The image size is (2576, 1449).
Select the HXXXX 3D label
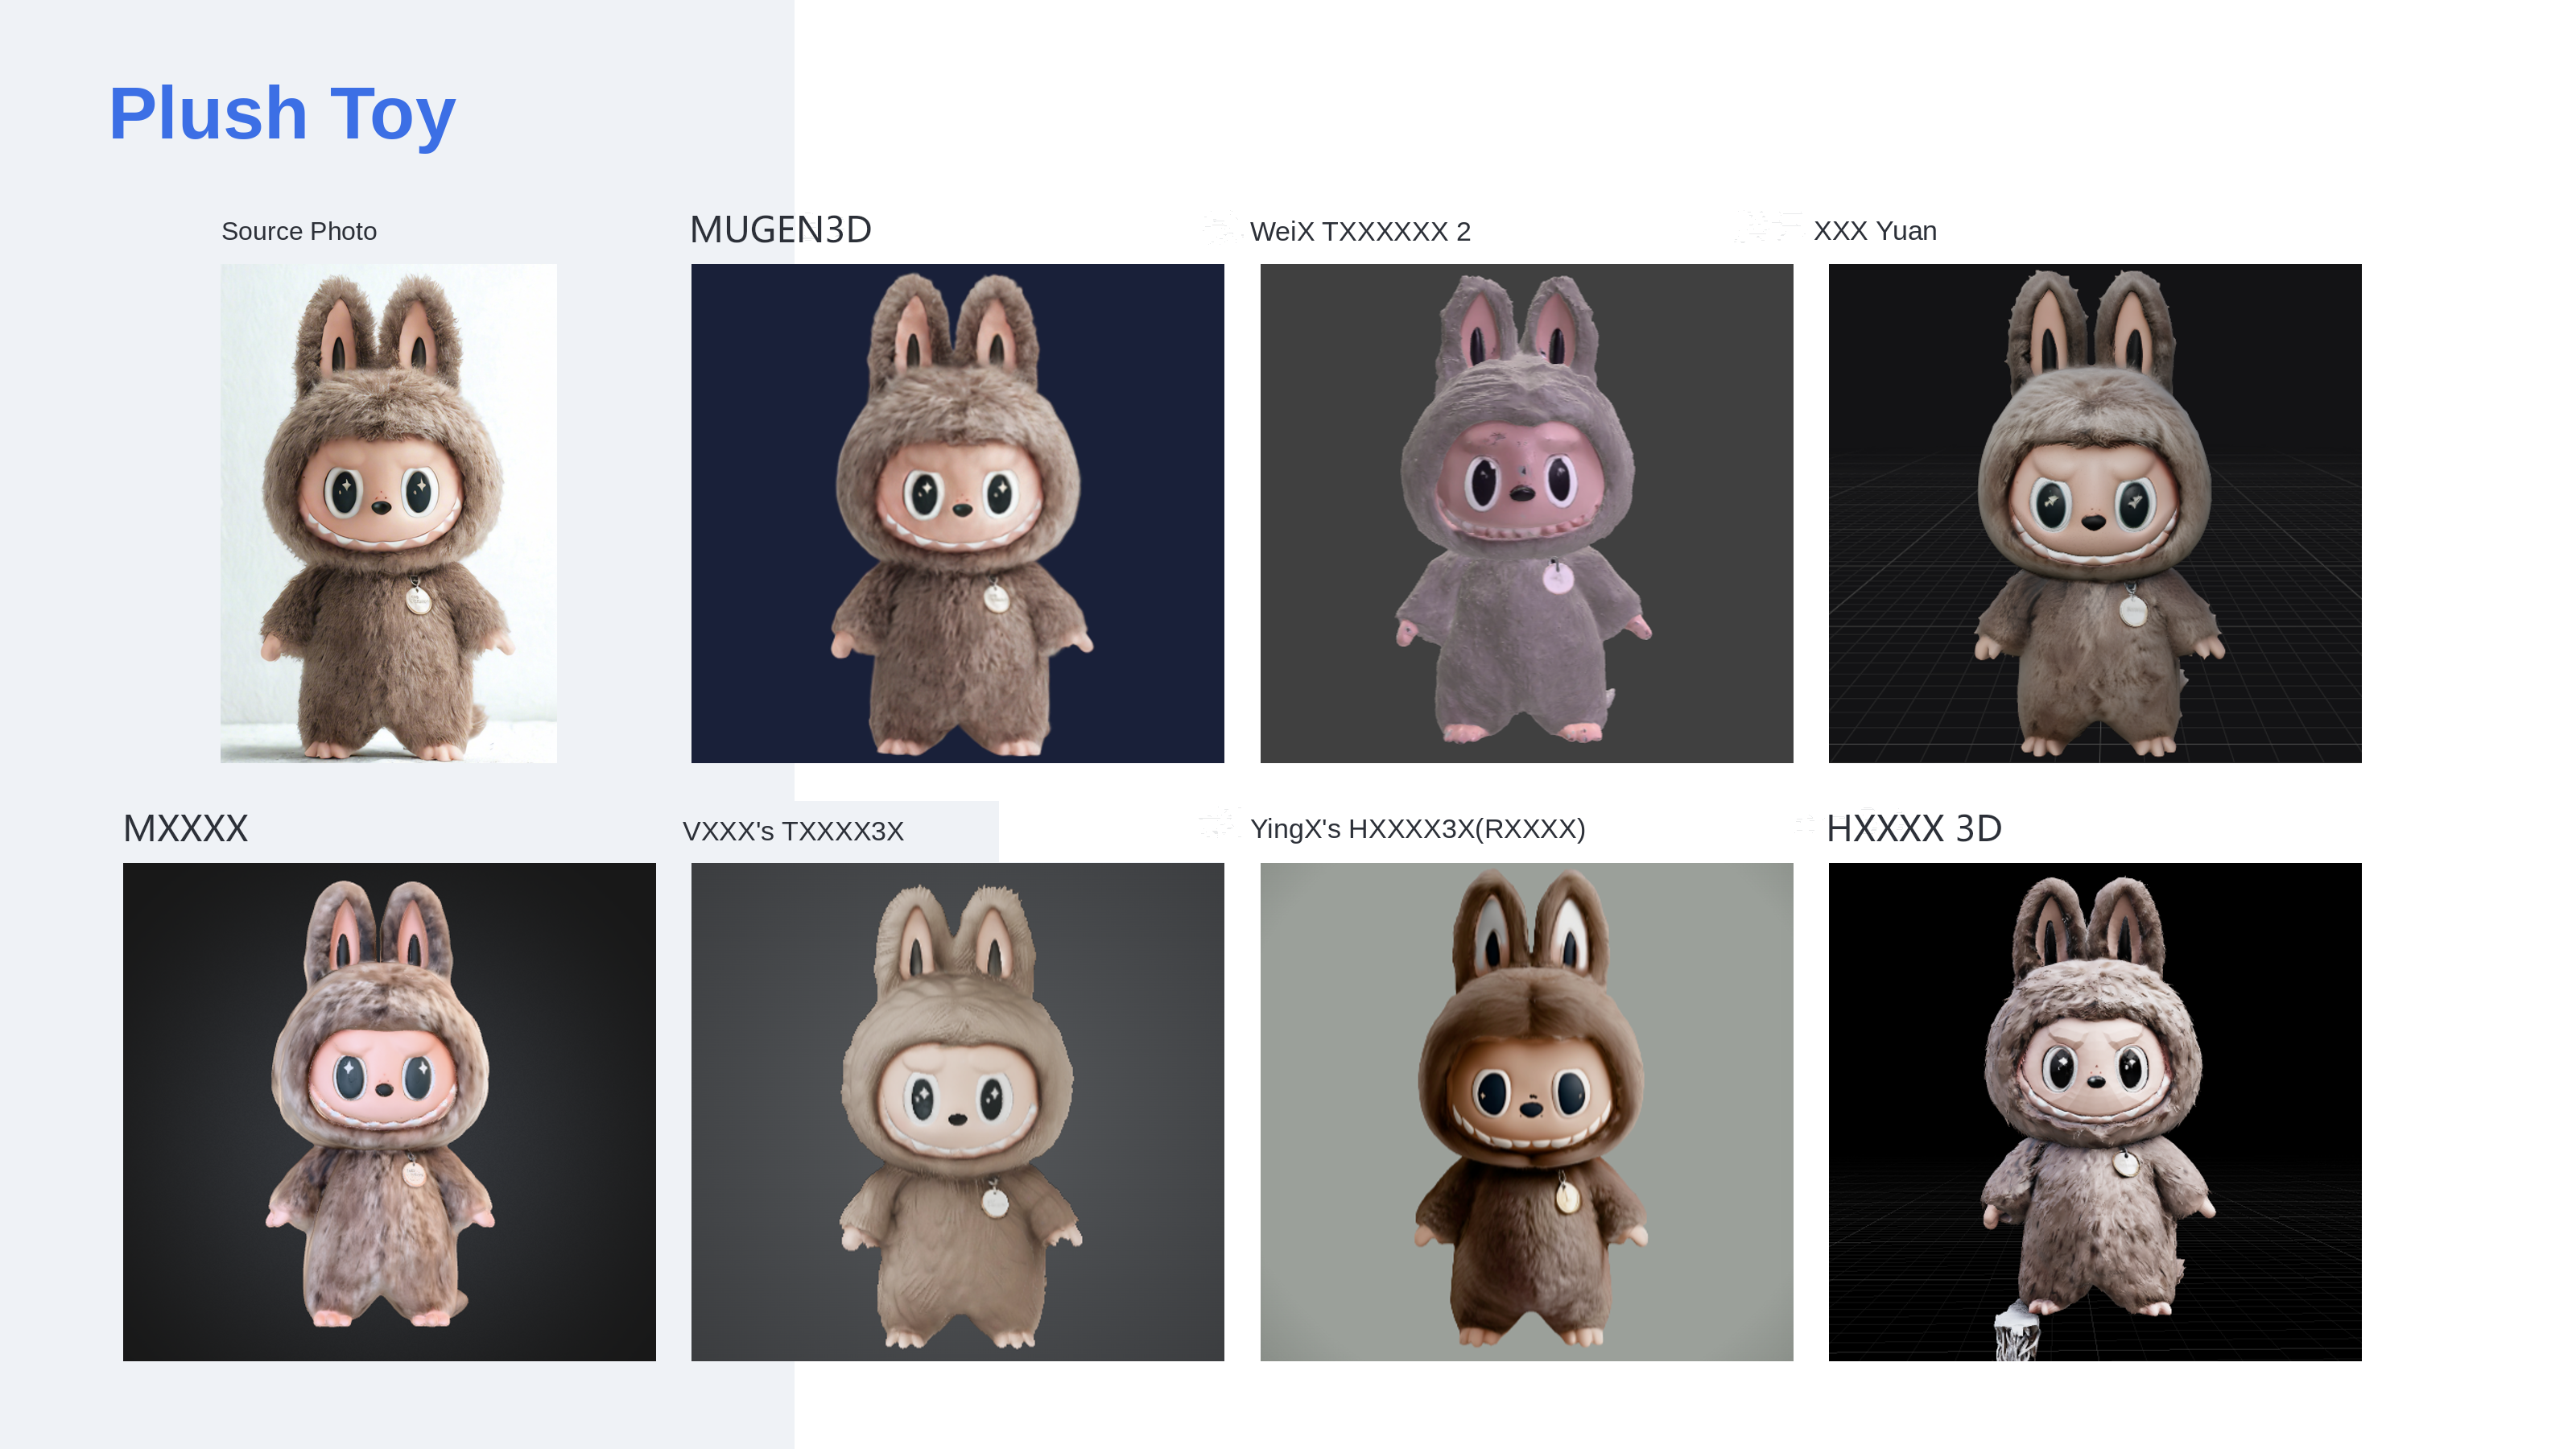[x=1914, y=828]
